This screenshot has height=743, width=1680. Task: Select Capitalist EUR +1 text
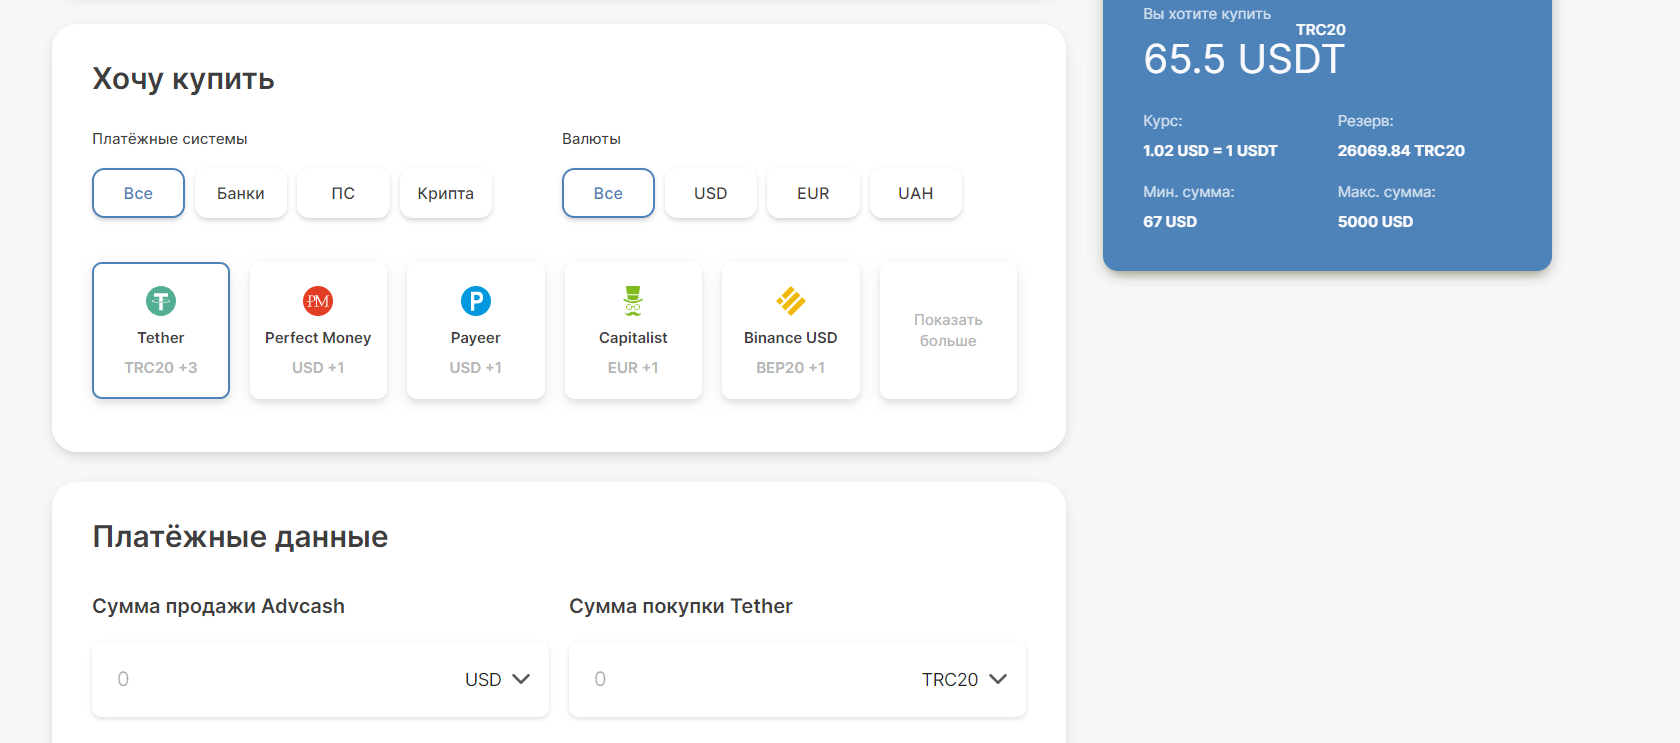633,367
